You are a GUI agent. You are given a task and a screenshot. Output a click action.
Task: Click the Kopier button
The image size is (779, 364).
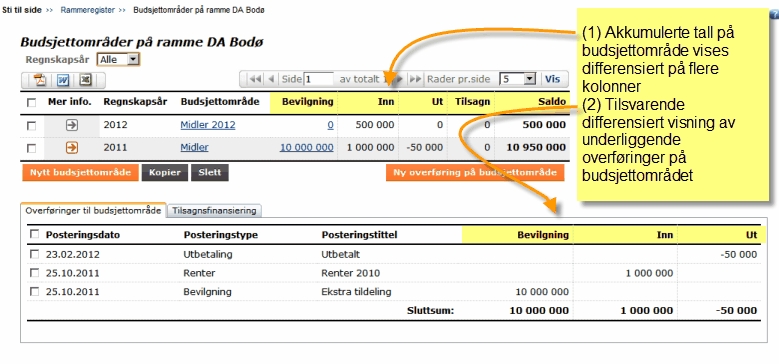point(164,173)
